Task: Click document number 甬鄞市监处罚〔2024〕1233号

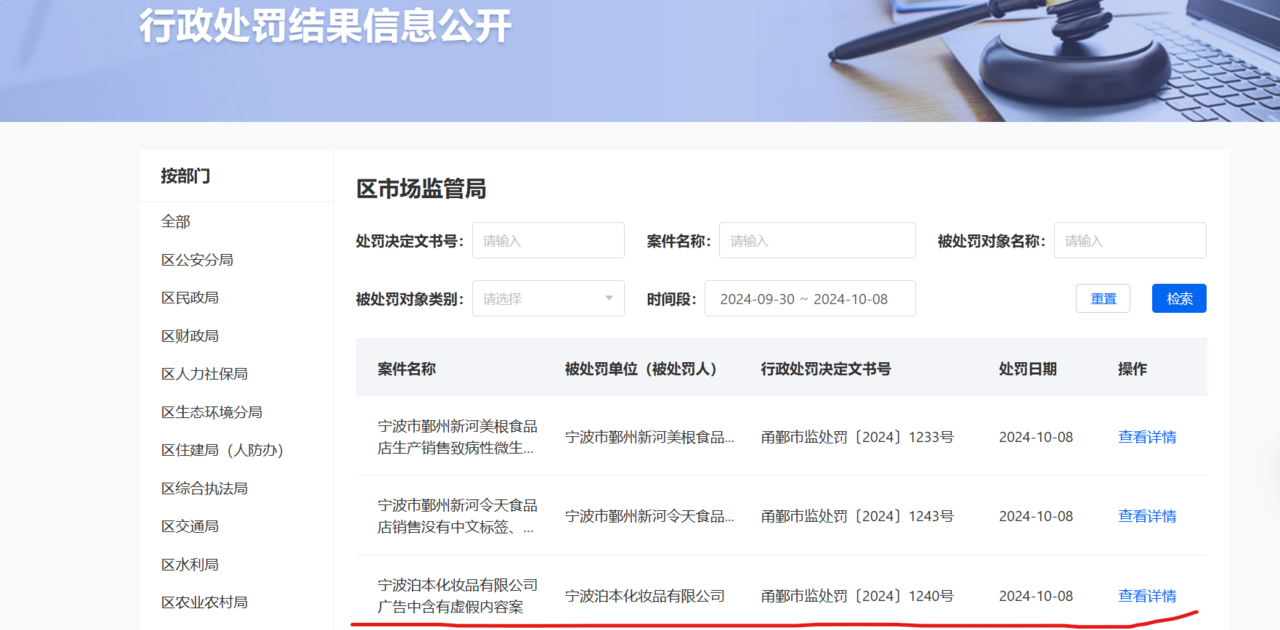Action: (x=857, y=437)
